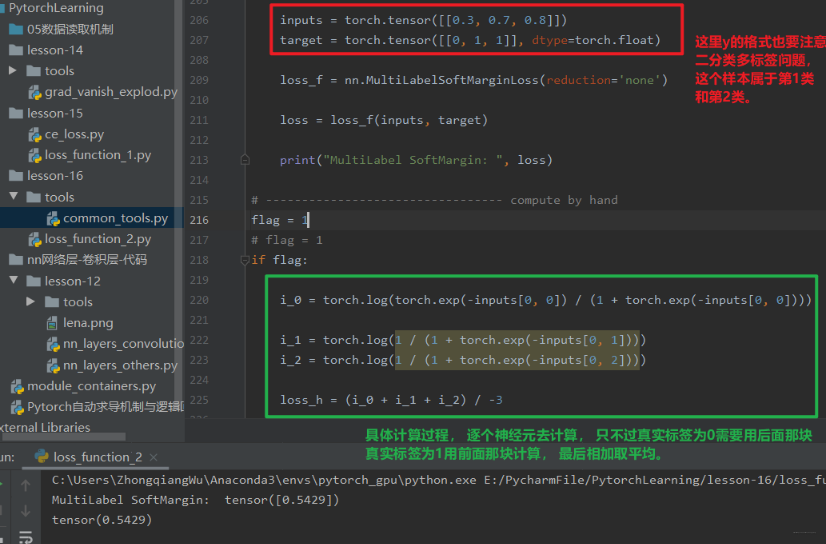Select the External Libraries node
The height and width of the screenshot is (544, 826).
[x=45, y=428]
